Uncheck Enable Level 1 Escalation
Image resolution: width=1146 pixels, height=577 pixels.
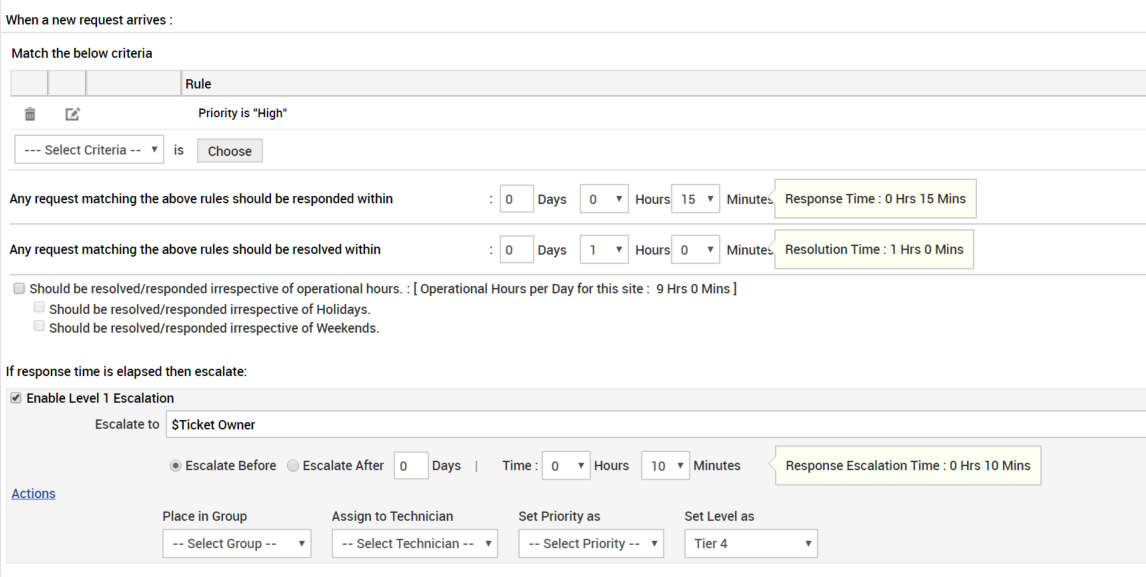(15, 398)
